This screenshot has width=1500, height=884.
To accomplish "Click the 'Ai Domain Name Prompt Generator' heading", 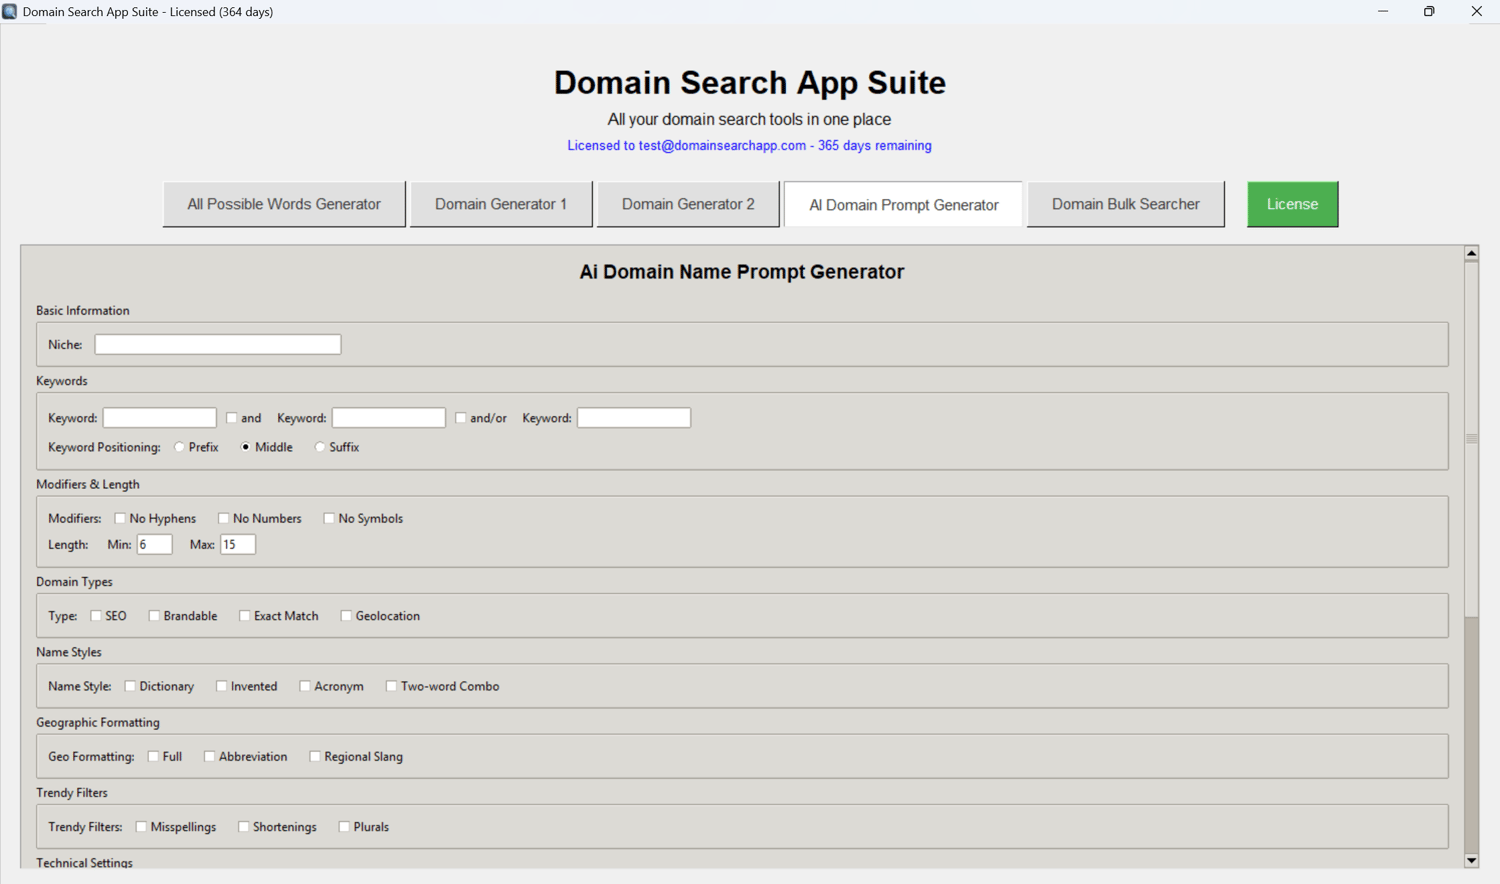I will [x=742, y=272].
